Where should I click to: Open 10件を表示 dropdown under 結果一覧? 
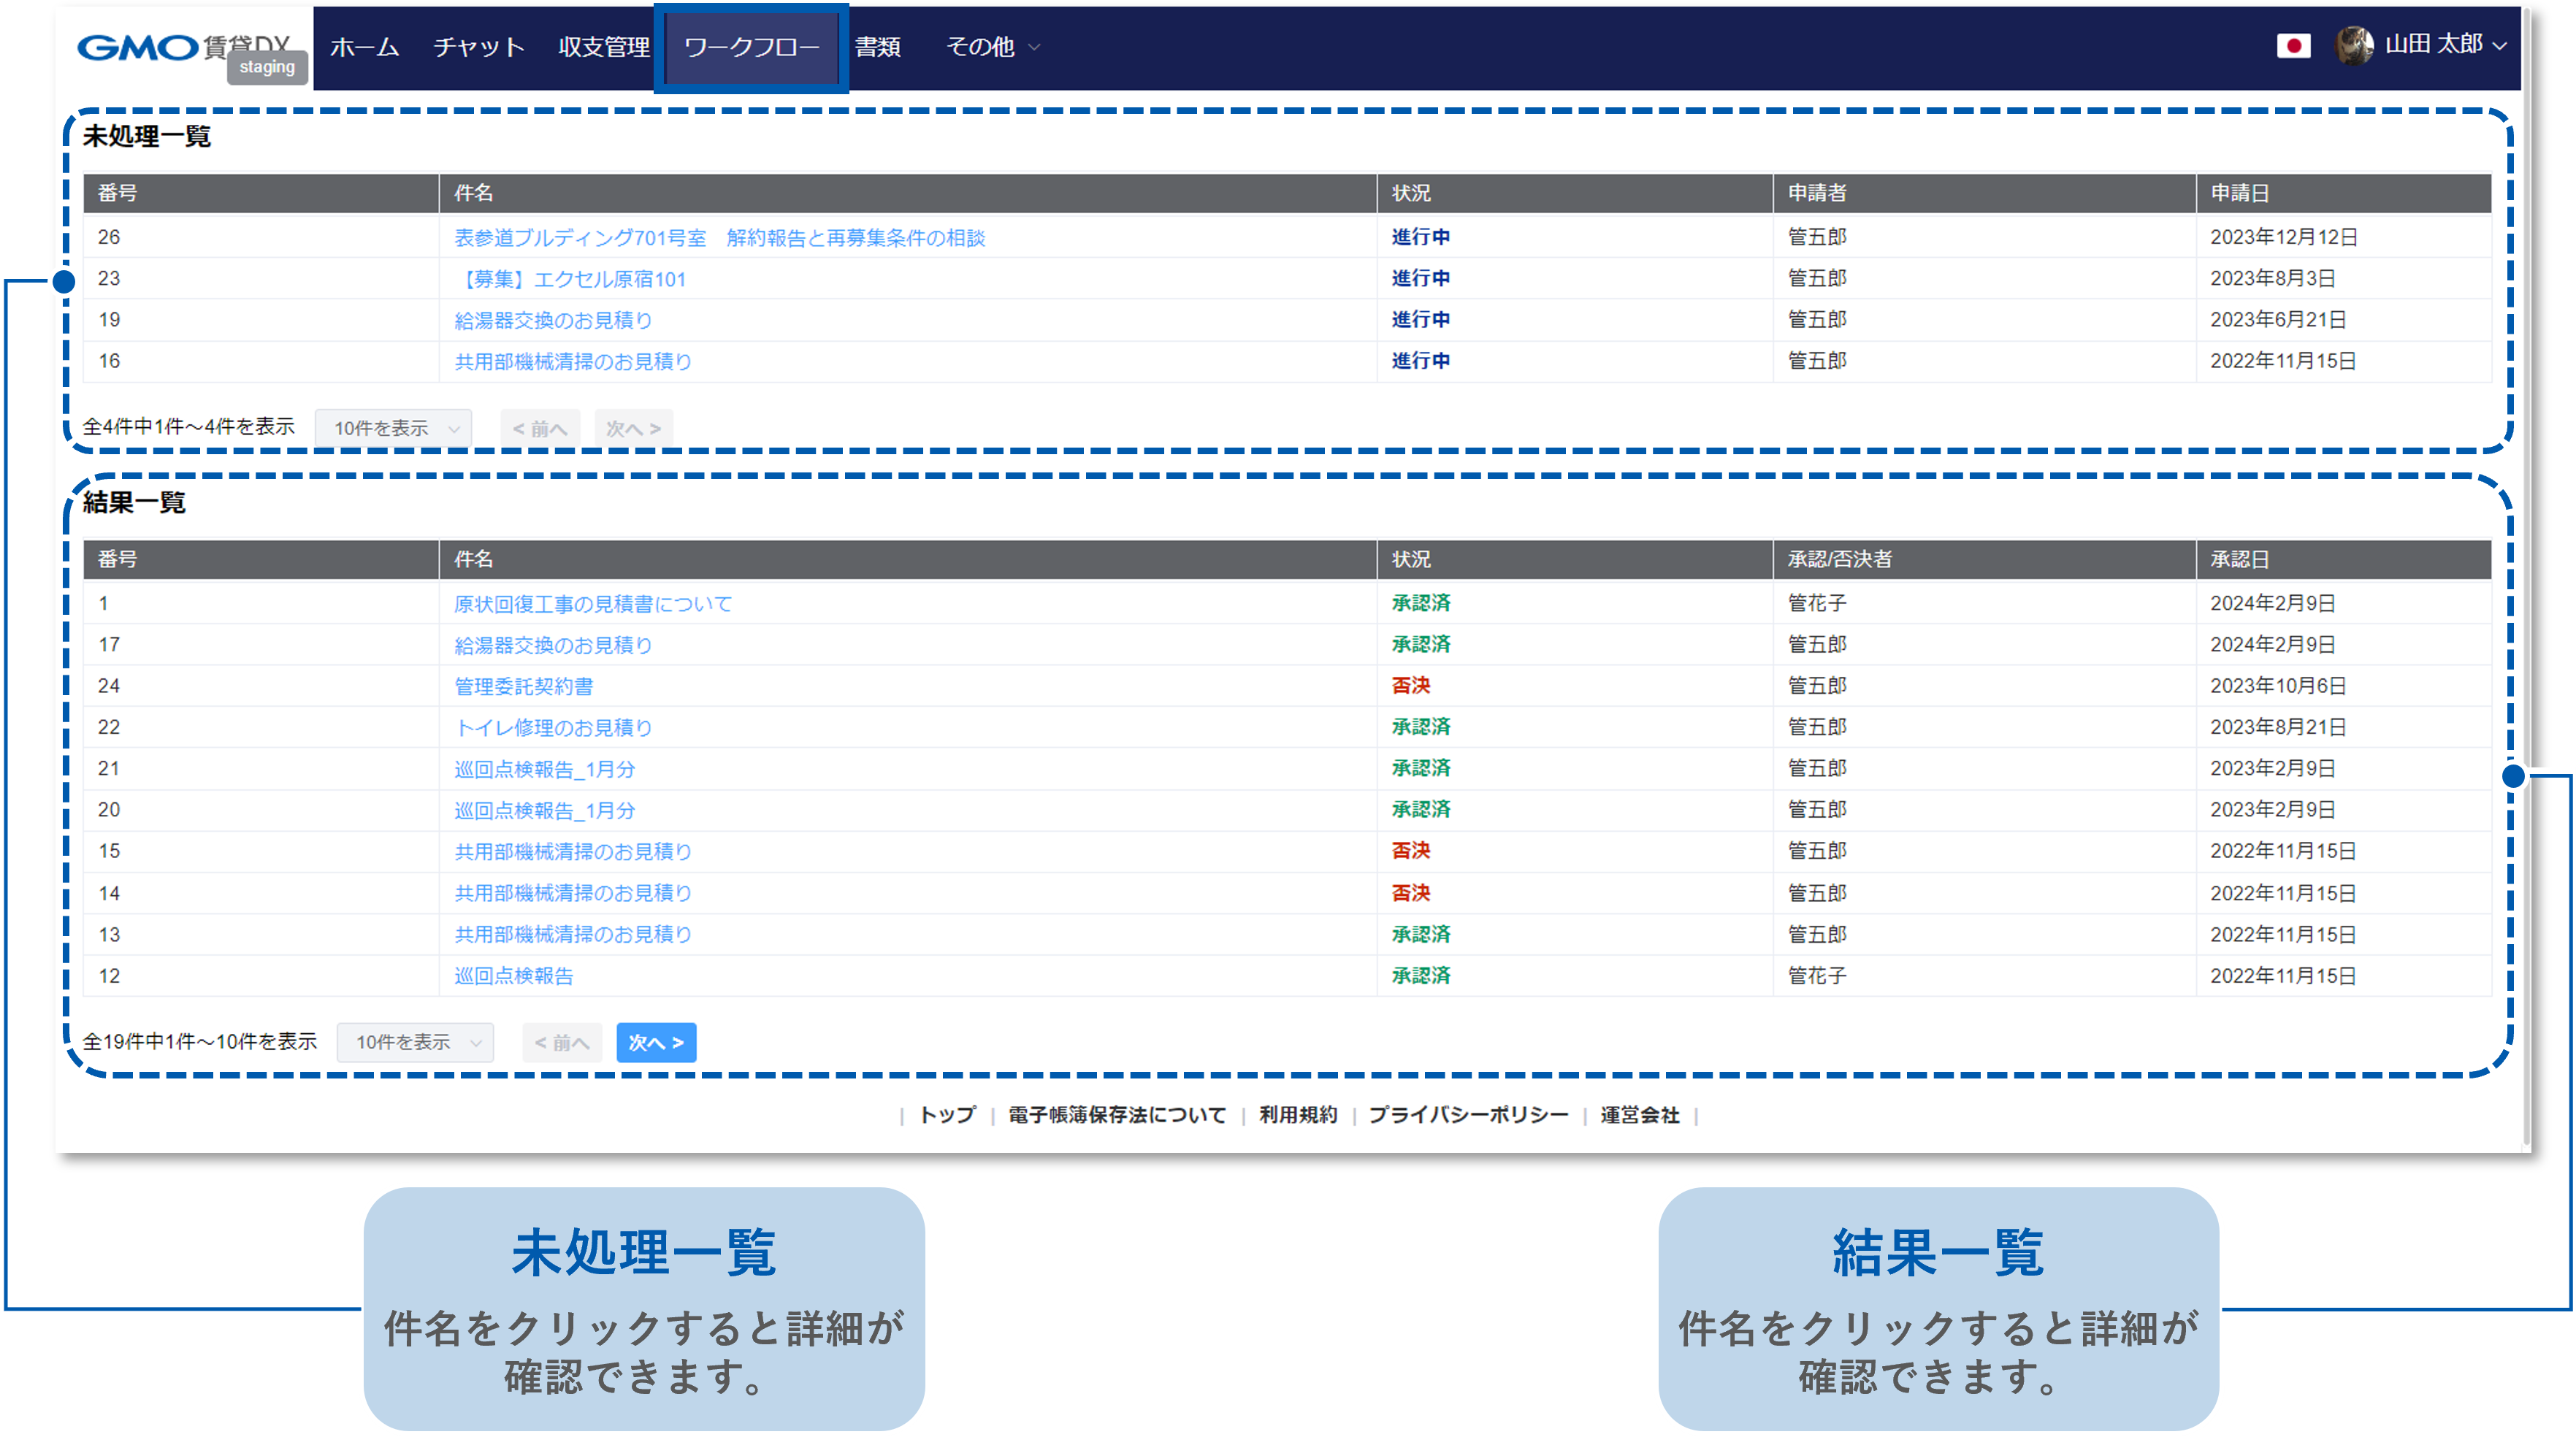pos(416,1042)
